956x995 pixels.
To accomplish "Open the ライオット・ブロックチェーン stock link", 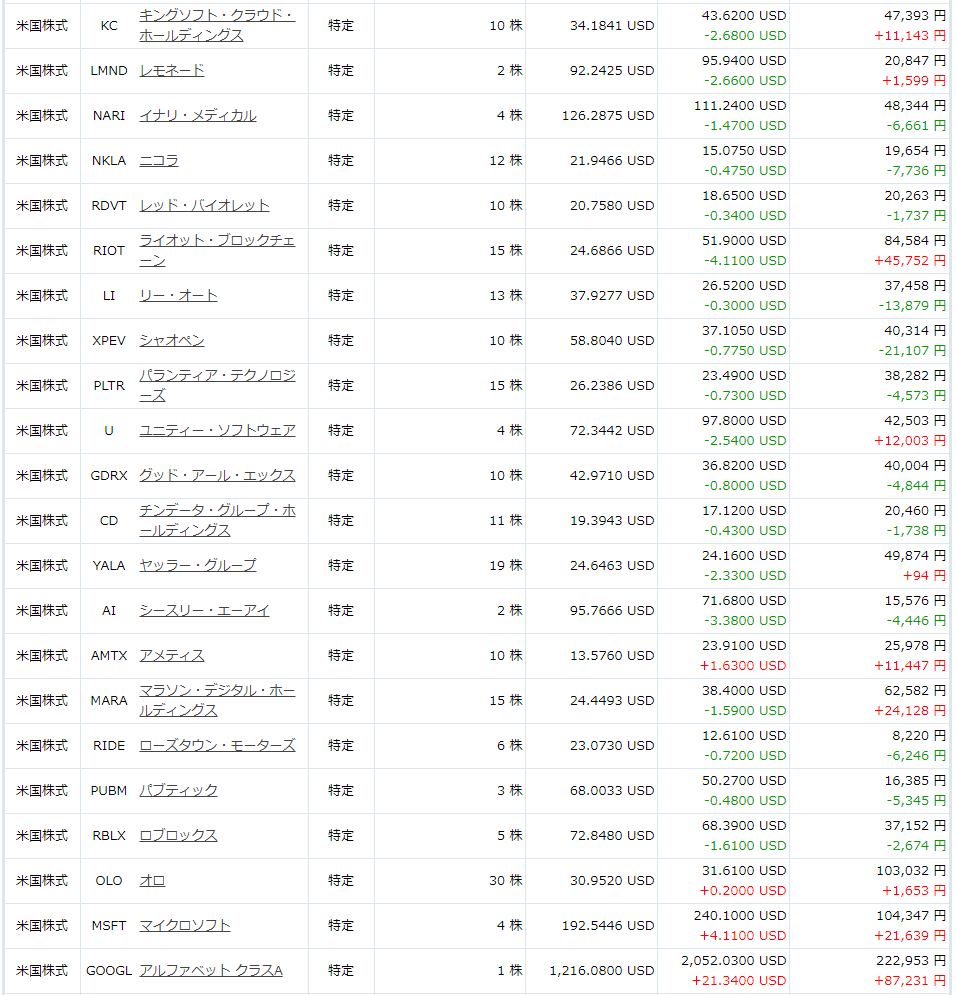I will (217, 251).
